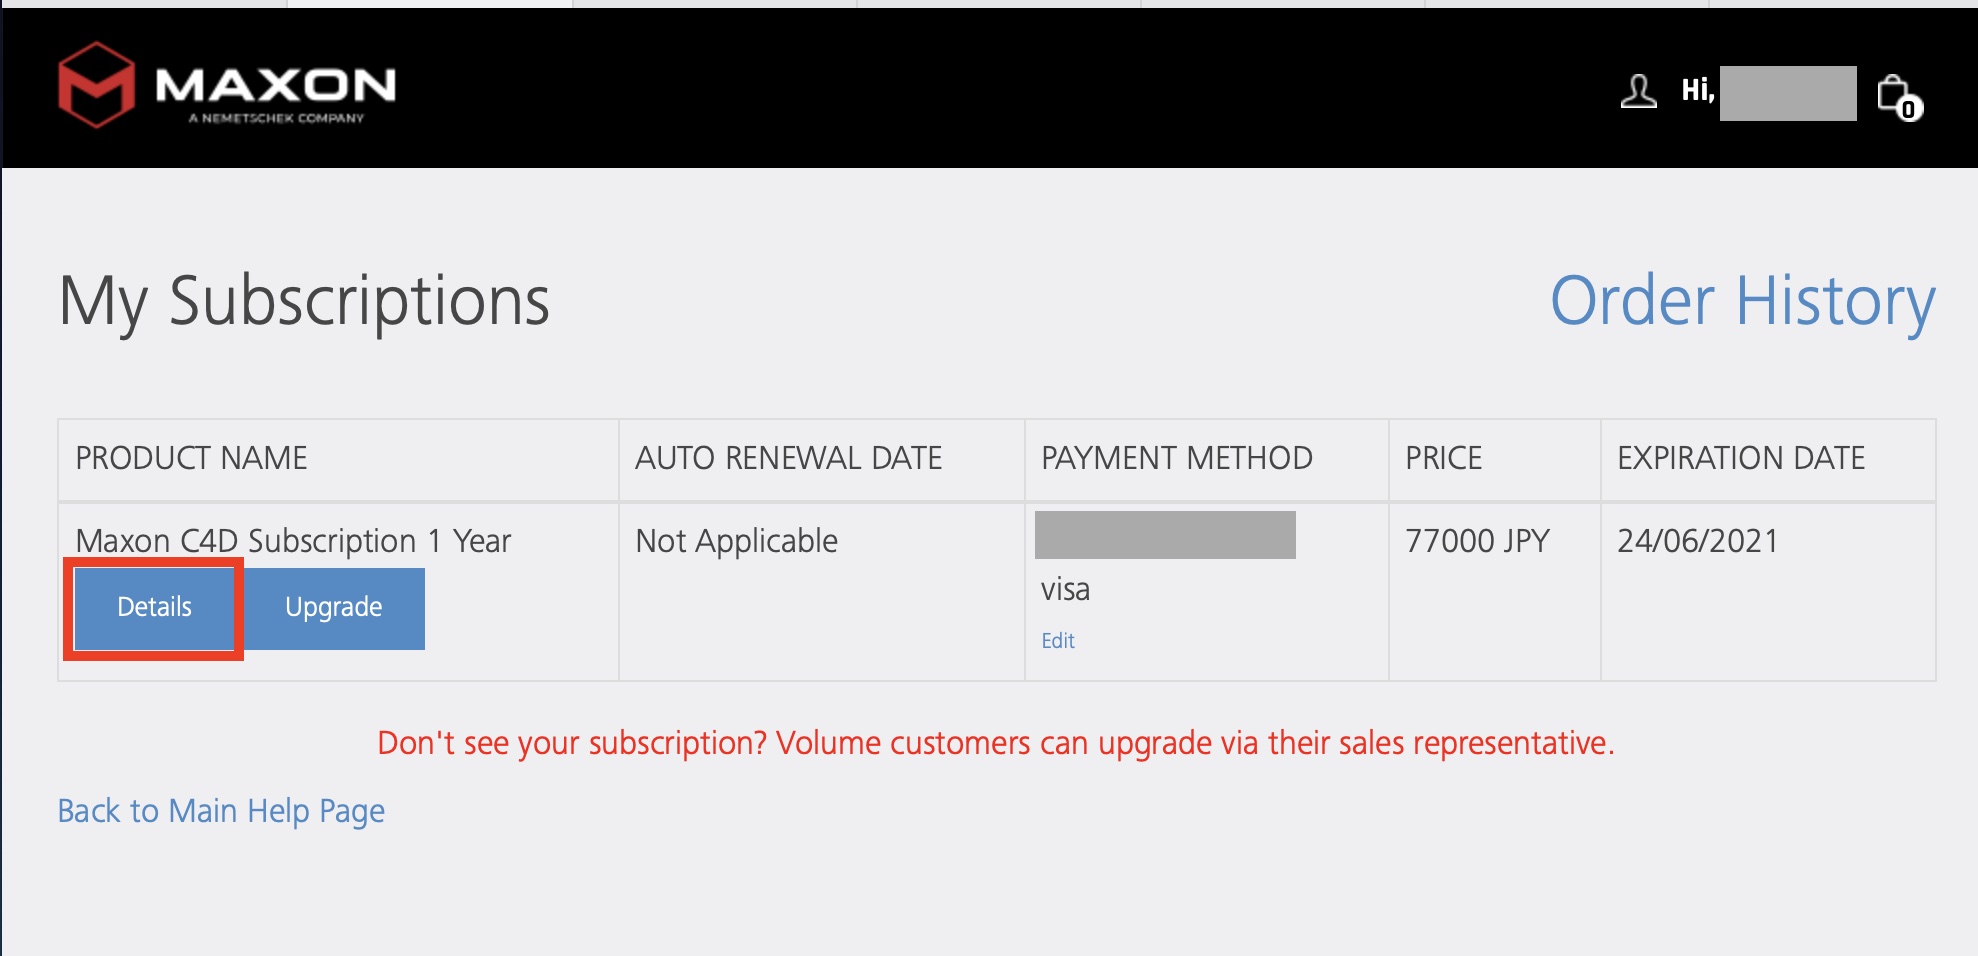Click the MAXON wordmark text
This screenshot has height=956, width=1978.
coord(275,86)
